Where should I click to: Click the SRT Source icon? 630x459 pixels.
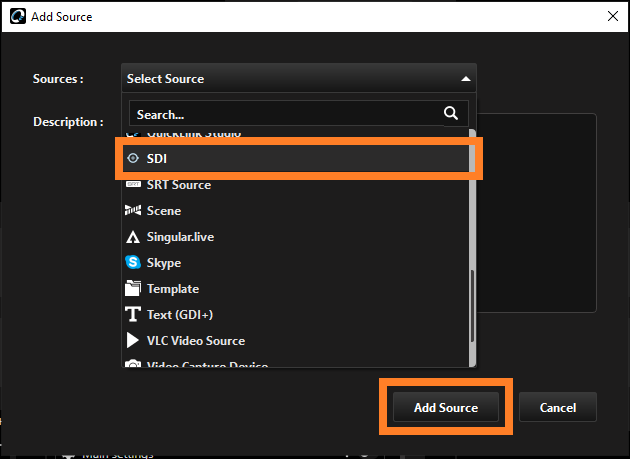133,185
